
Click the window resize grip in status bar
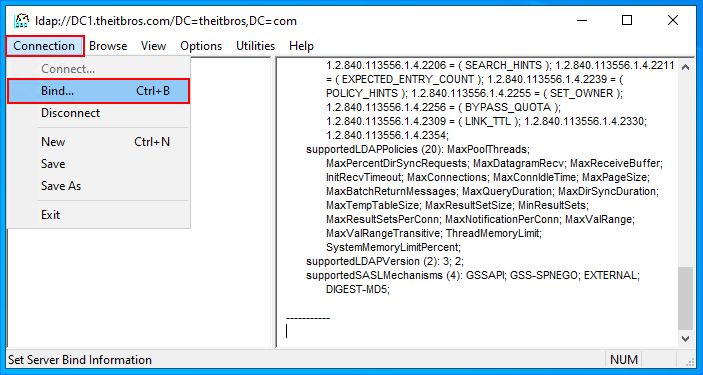coord(690,361)
